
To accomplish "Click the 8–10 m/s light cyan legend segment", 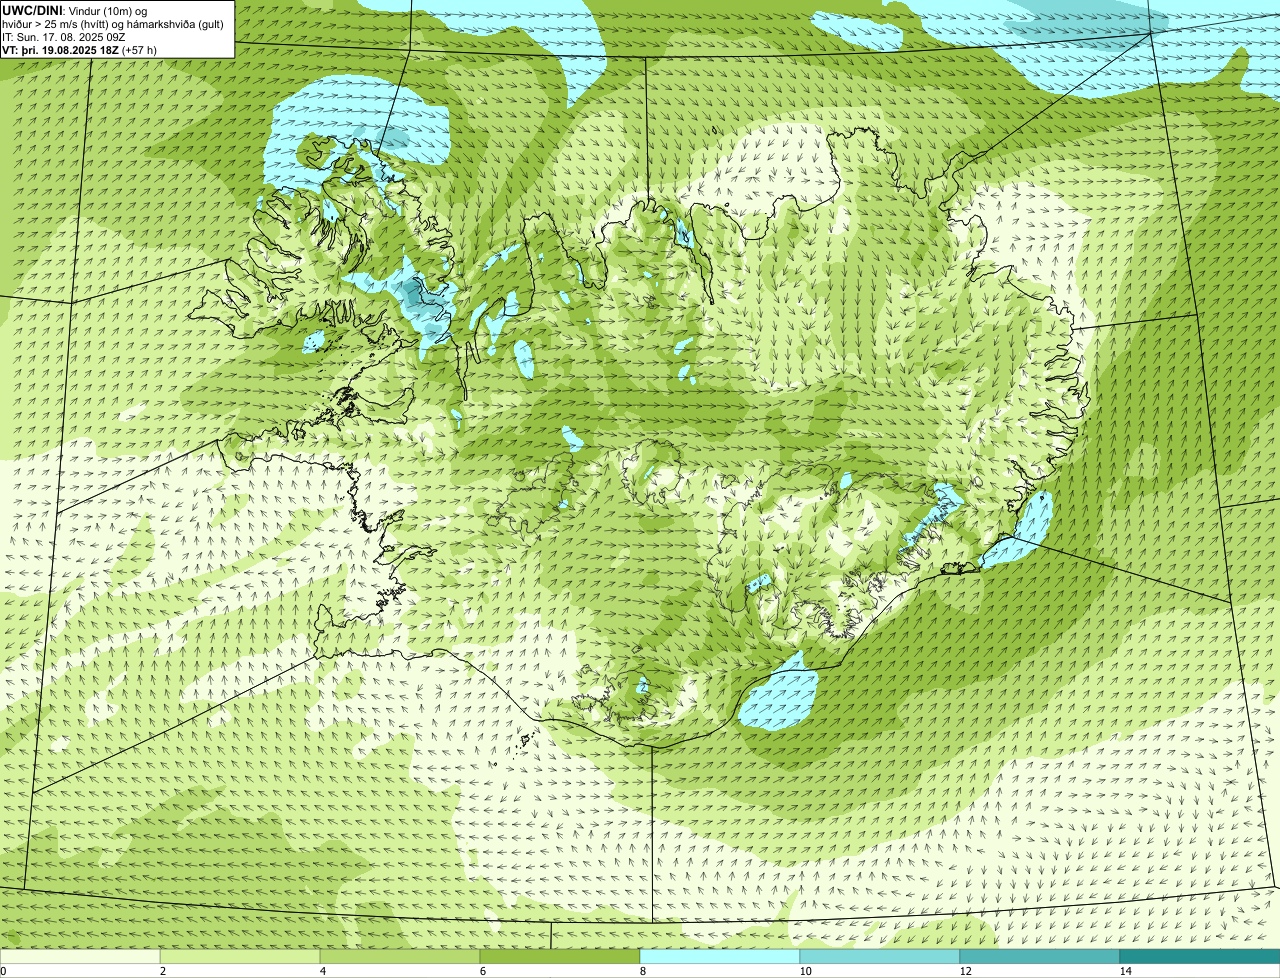I will click(x=720, y=957).
